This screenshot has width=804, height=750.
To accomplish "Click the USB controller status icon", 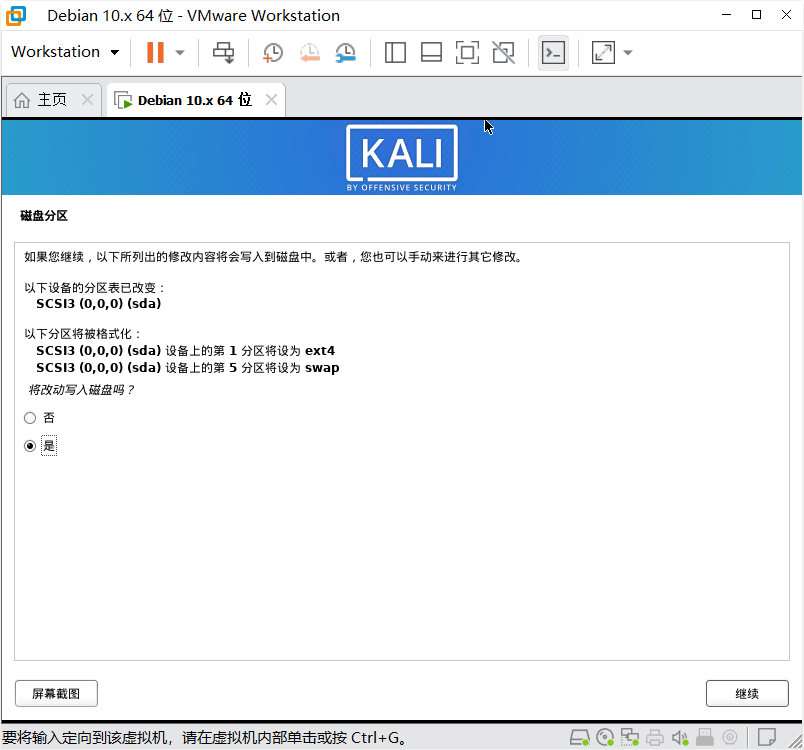I will click(x=705, y=737).
